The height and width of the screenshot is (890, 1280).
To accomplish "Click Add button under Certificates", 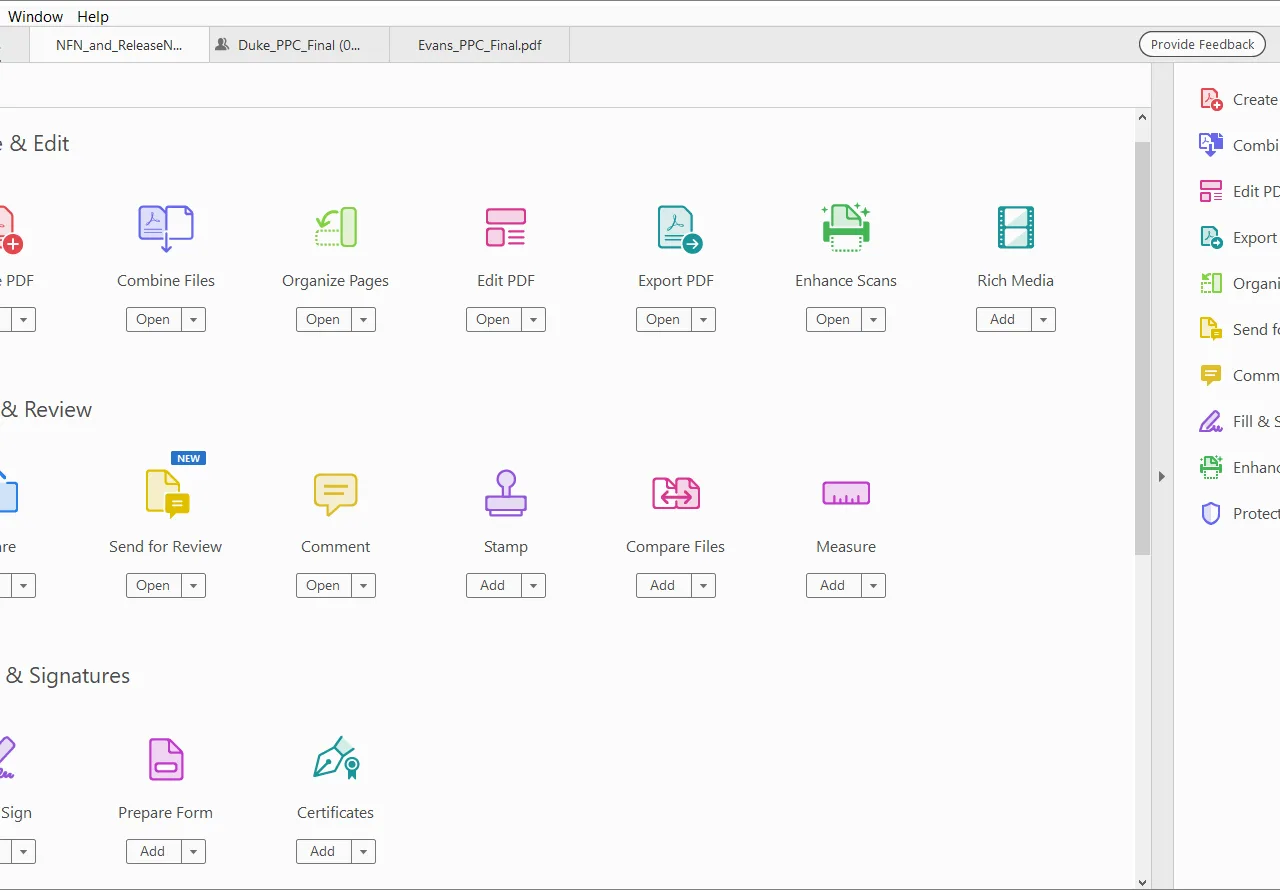I will tap(324, 852).
